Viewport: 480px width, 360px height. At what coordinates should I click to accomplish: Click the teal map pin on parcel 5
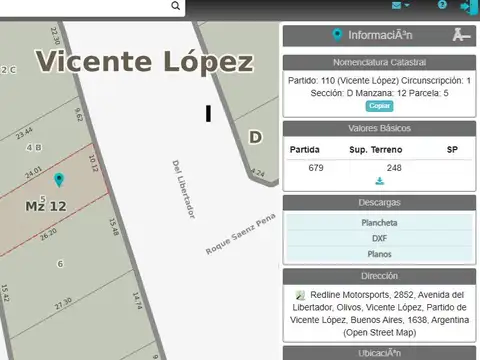coord(59,180)
